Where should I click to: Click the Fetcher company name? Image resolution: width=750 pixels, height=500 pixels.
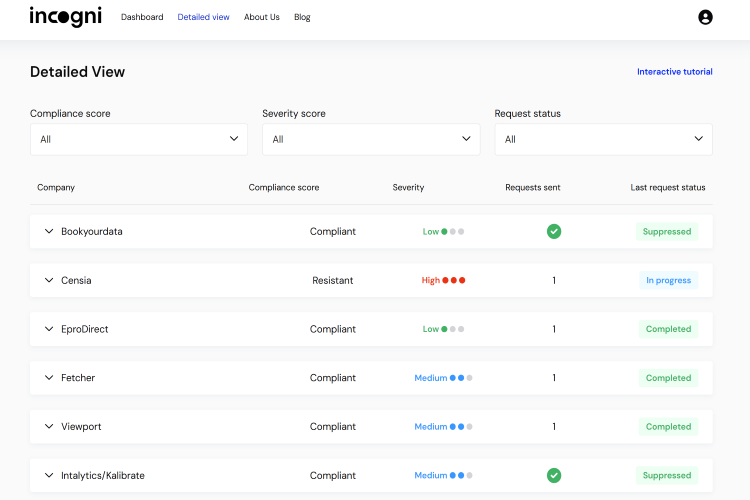78,378
